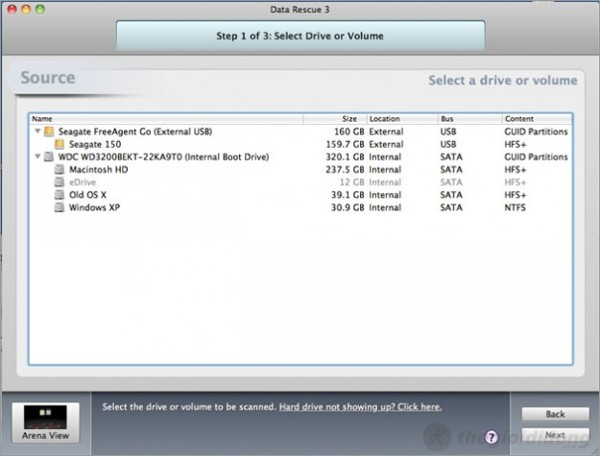The image size is (600, 456).
Task: Click the Bus column header
Action: click(468, 118)
